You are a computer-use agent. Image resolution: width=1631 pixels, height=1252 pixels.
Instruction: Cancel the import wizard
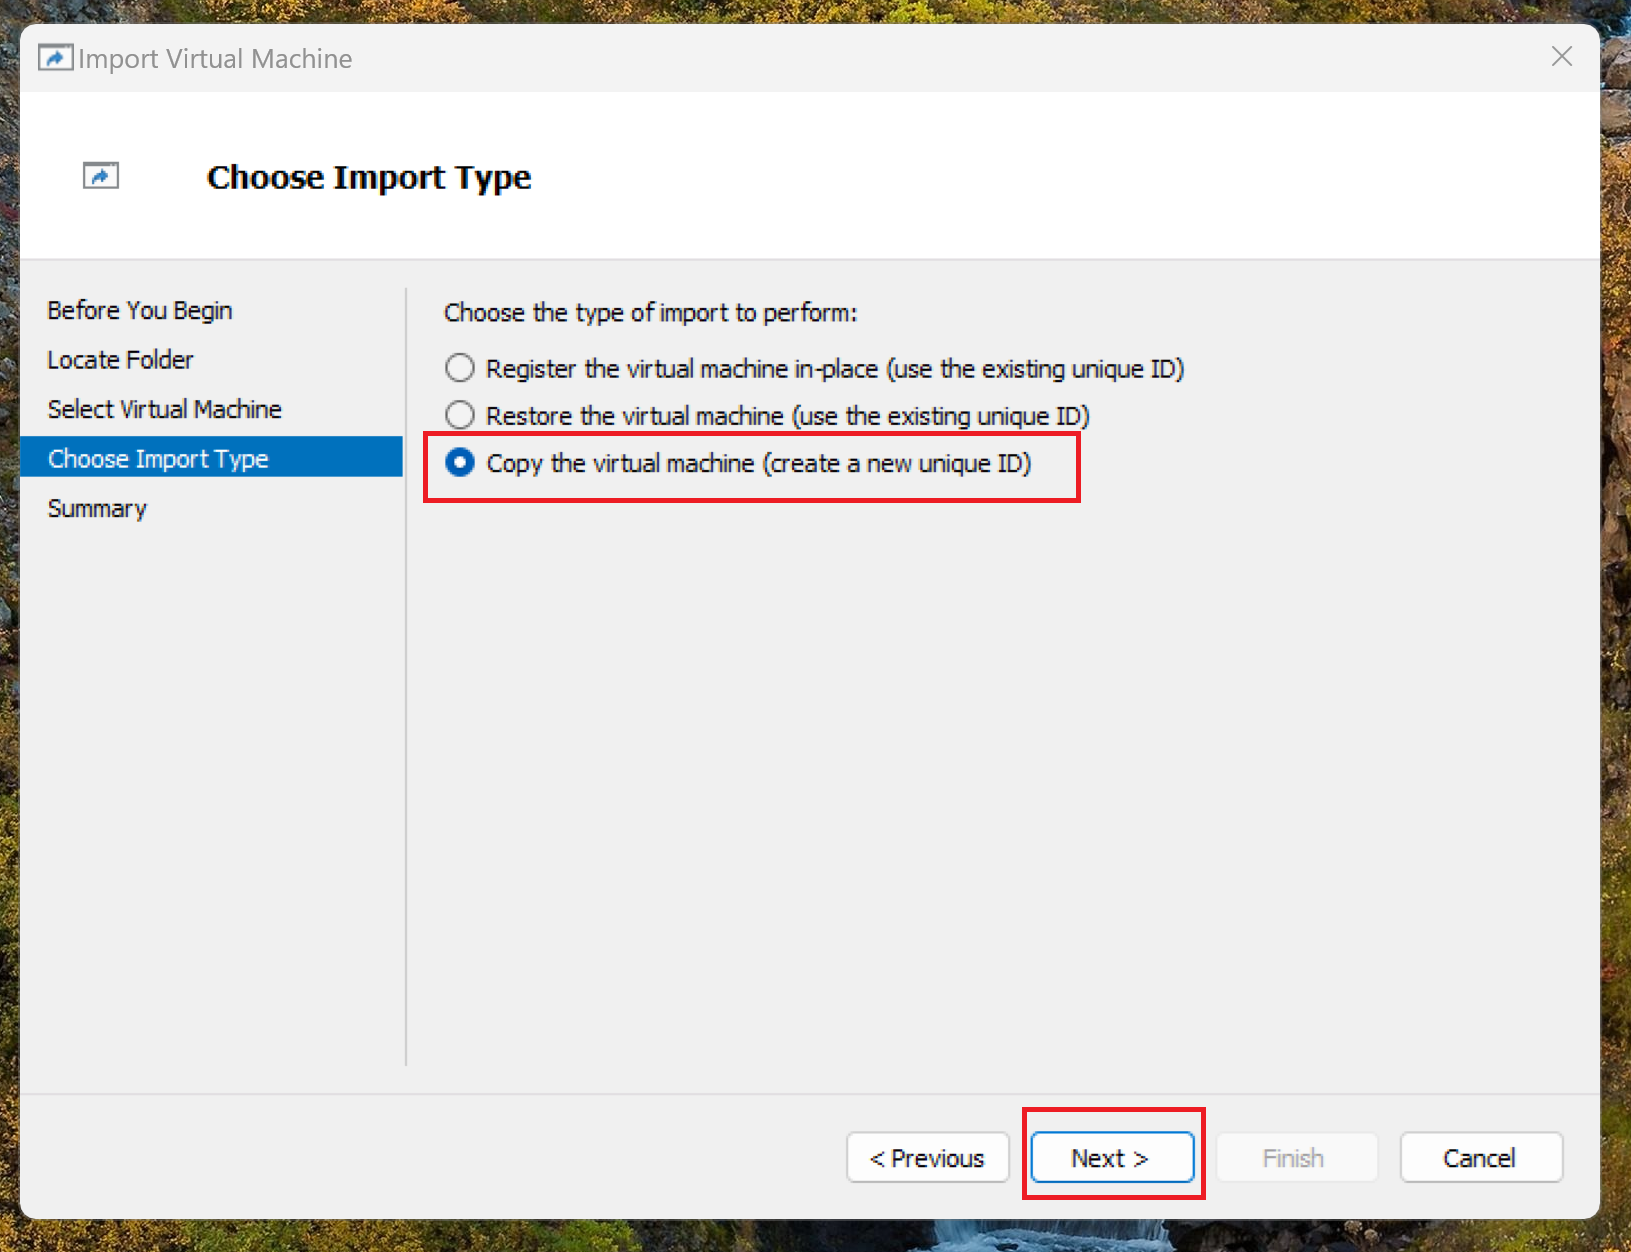pos(1481,1157)
